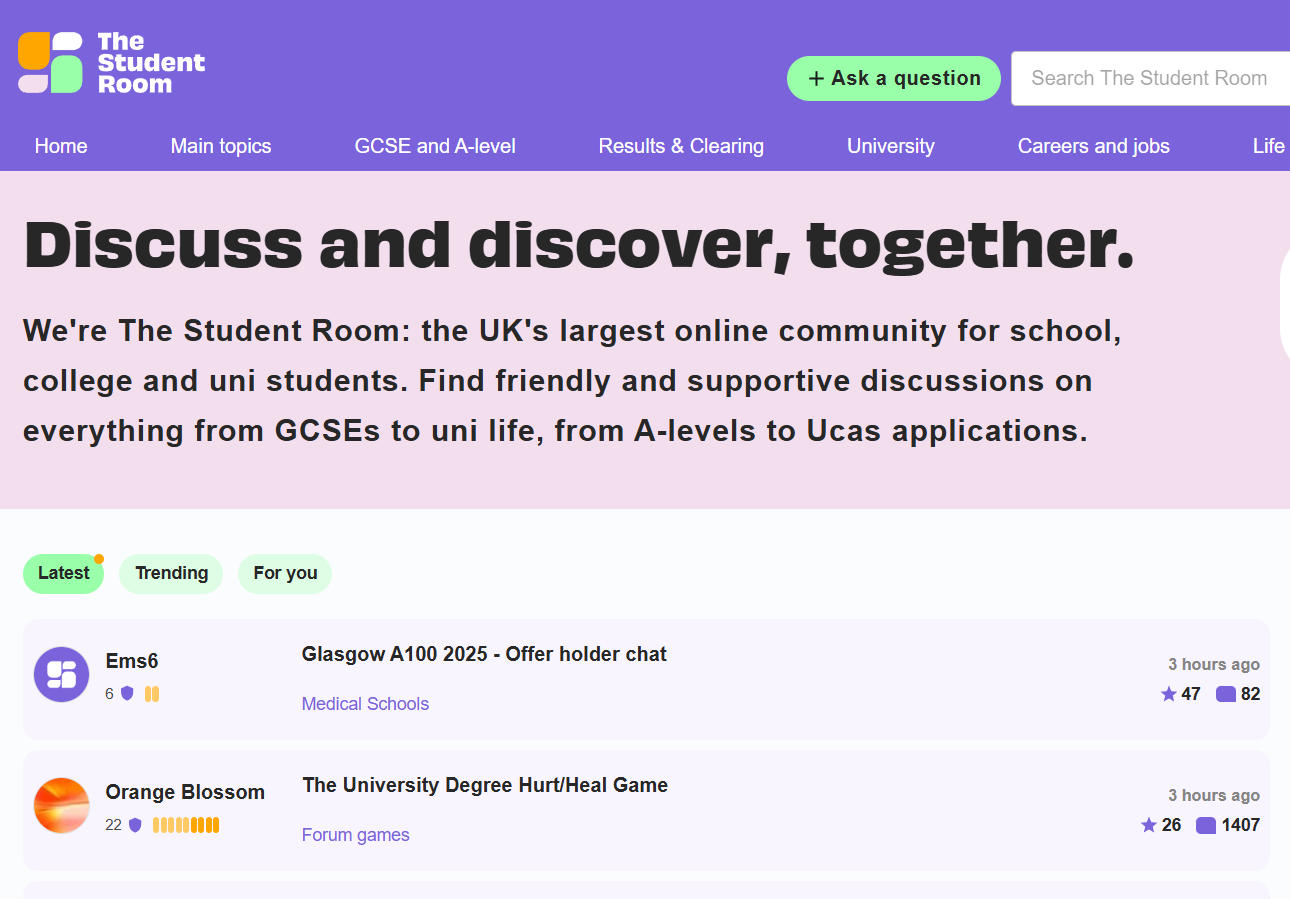Go to Home in the navigation
The height and width of the screenshot is (899, 1290).
[x=61, y=146]
